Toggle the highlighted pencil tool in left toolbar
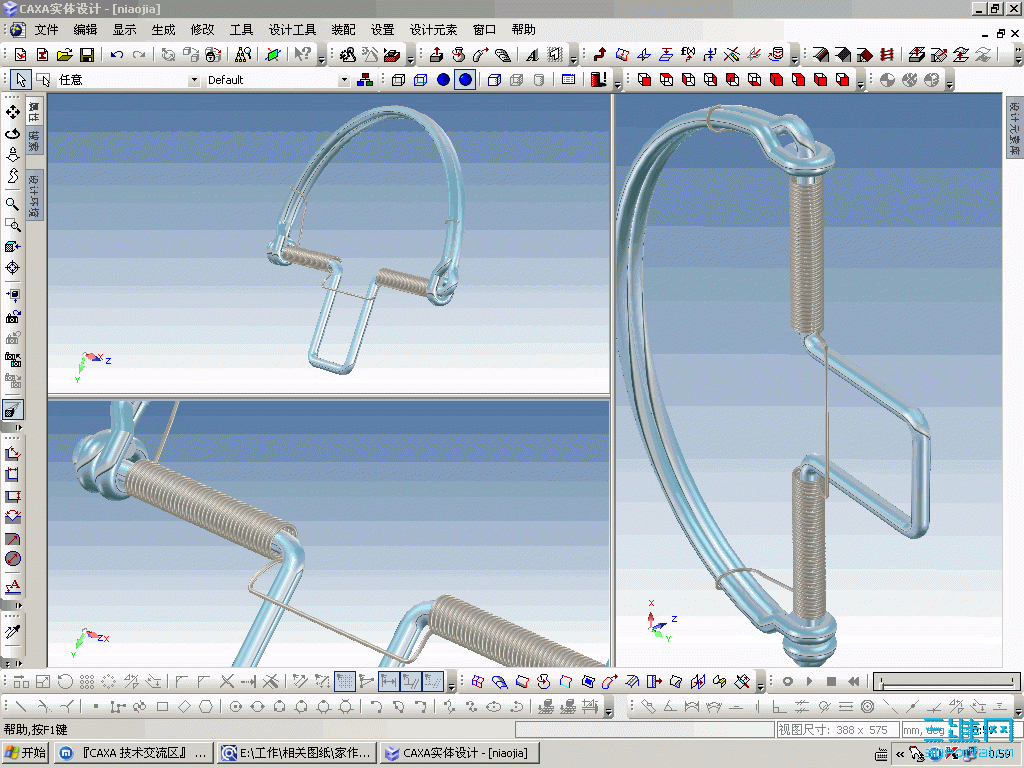The image size is (1024, 768). (12, 409)
